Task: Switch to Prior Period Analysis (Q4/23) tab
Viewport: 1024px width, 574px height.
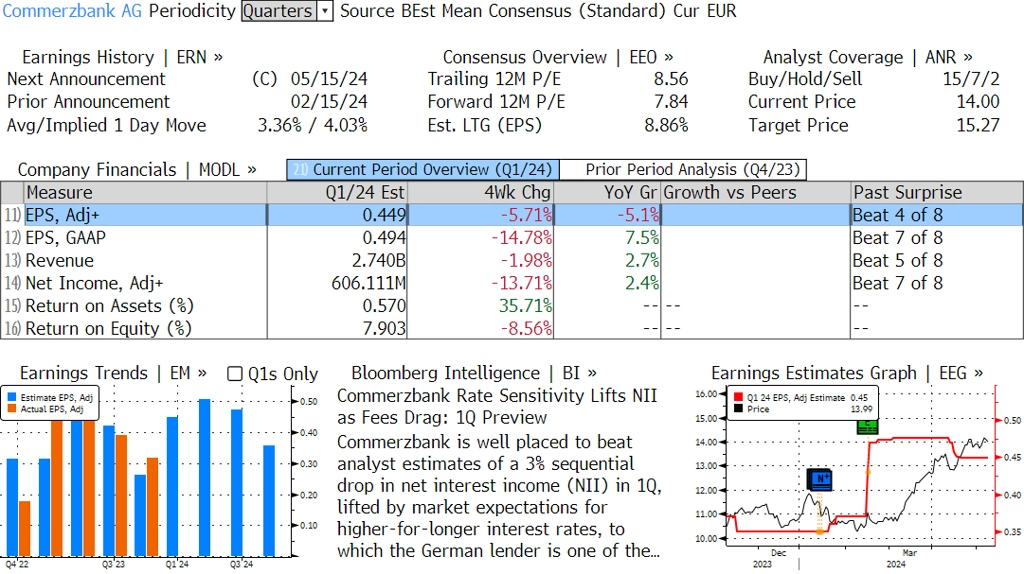Action: (684, 170)
